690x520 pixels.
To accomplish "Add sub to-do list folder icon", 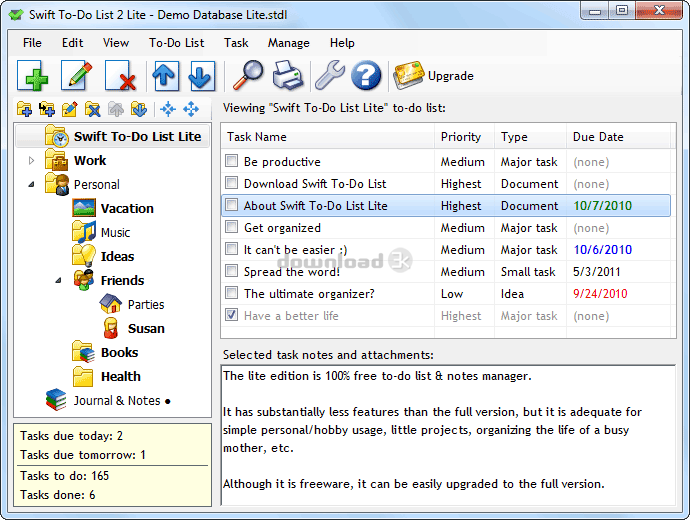I will coord(47,109).
